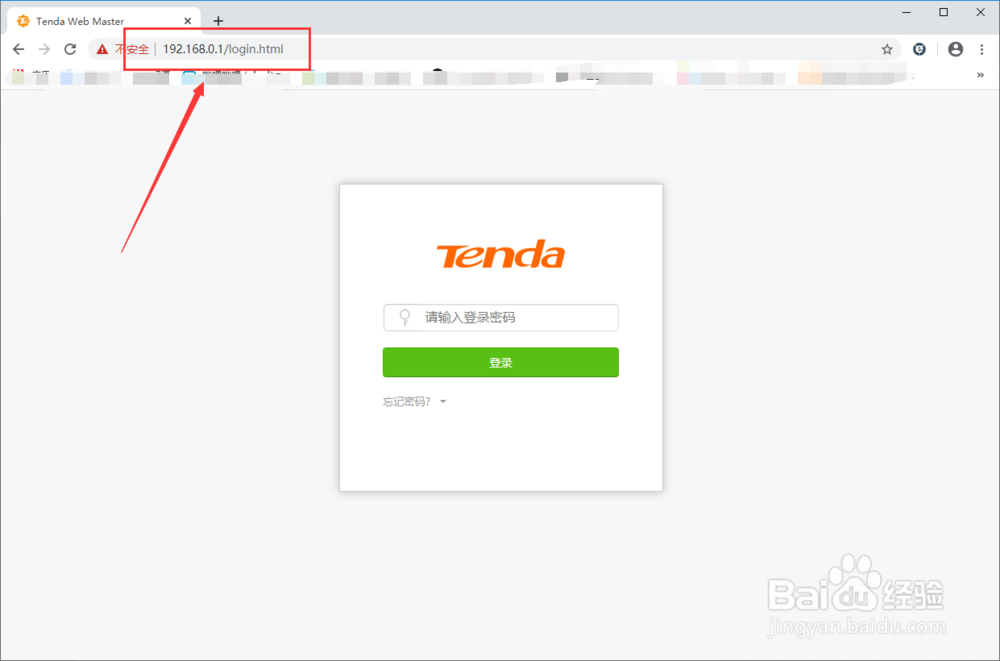The image size is (1000, 661).
Task: Click the browser back arrow
Action: pos(18,49)
